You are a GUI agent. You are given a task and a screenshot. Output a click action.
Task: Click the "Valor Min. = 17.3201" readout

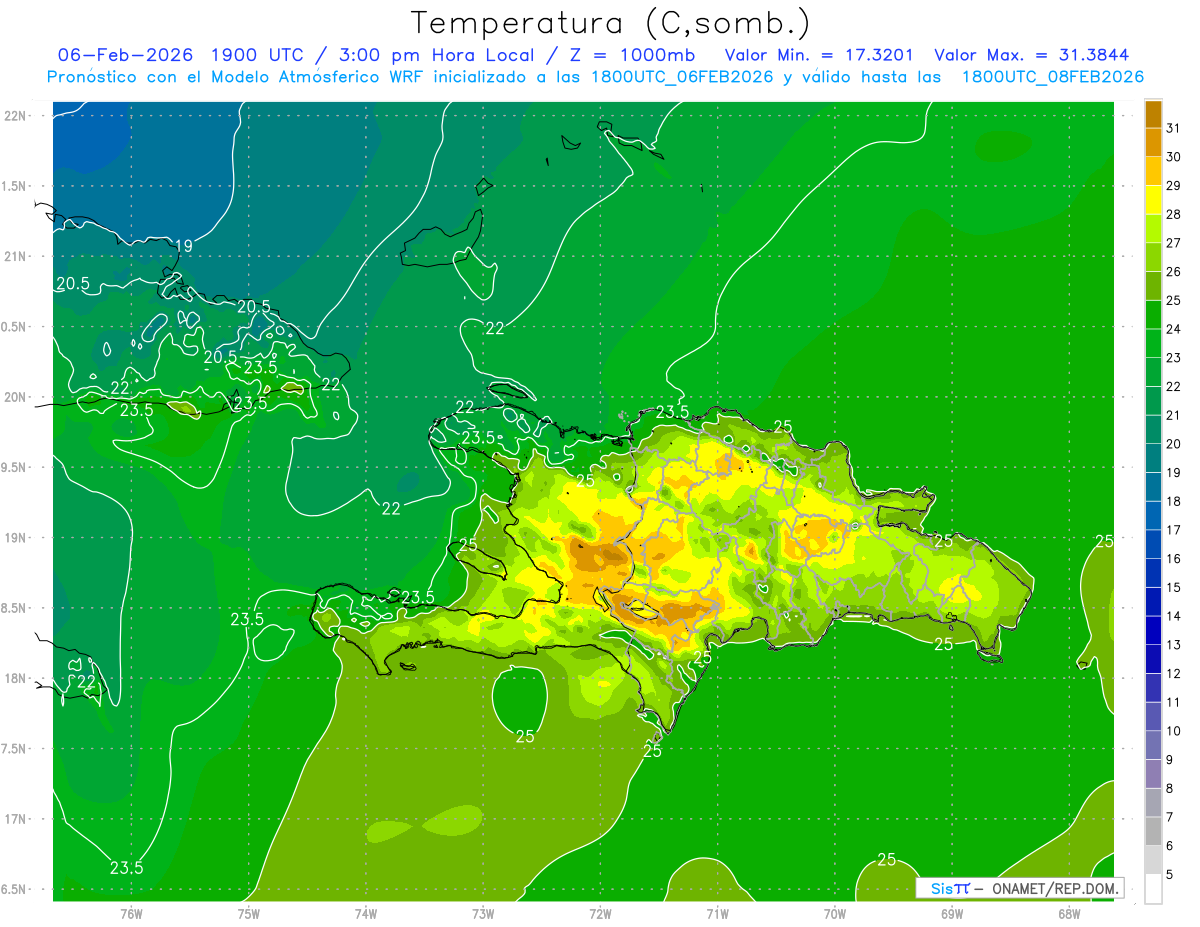(818, 55)
